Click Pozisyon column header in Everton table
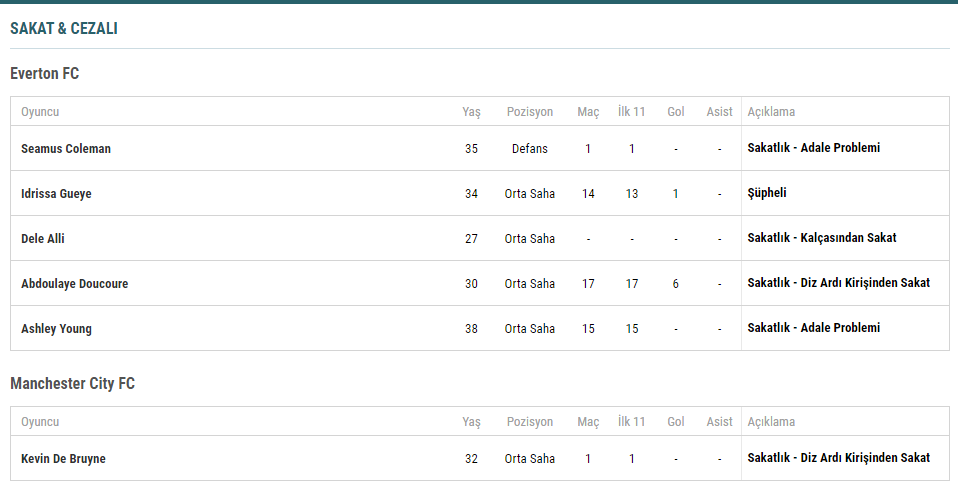 (529, 112)
